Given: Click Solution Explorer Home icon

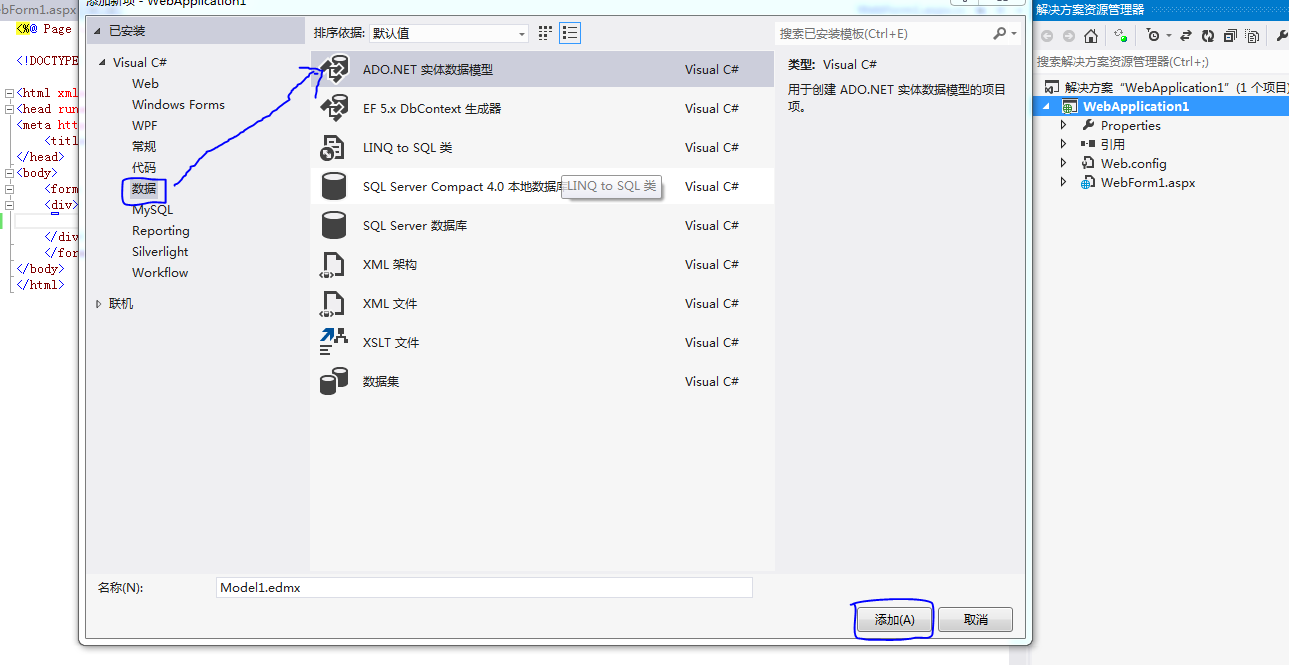Looking at the screenshot, I should tap(1091, 36).
